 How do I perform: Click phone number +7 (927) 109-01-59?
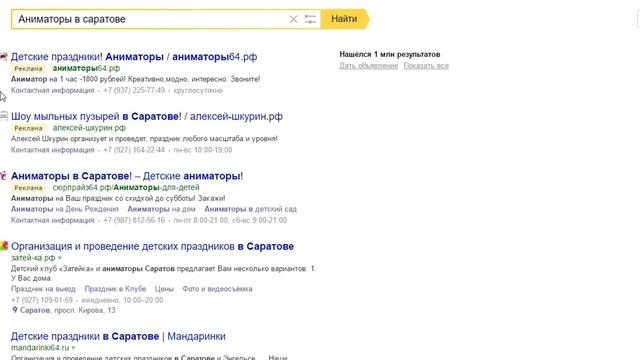pos(42,300)
